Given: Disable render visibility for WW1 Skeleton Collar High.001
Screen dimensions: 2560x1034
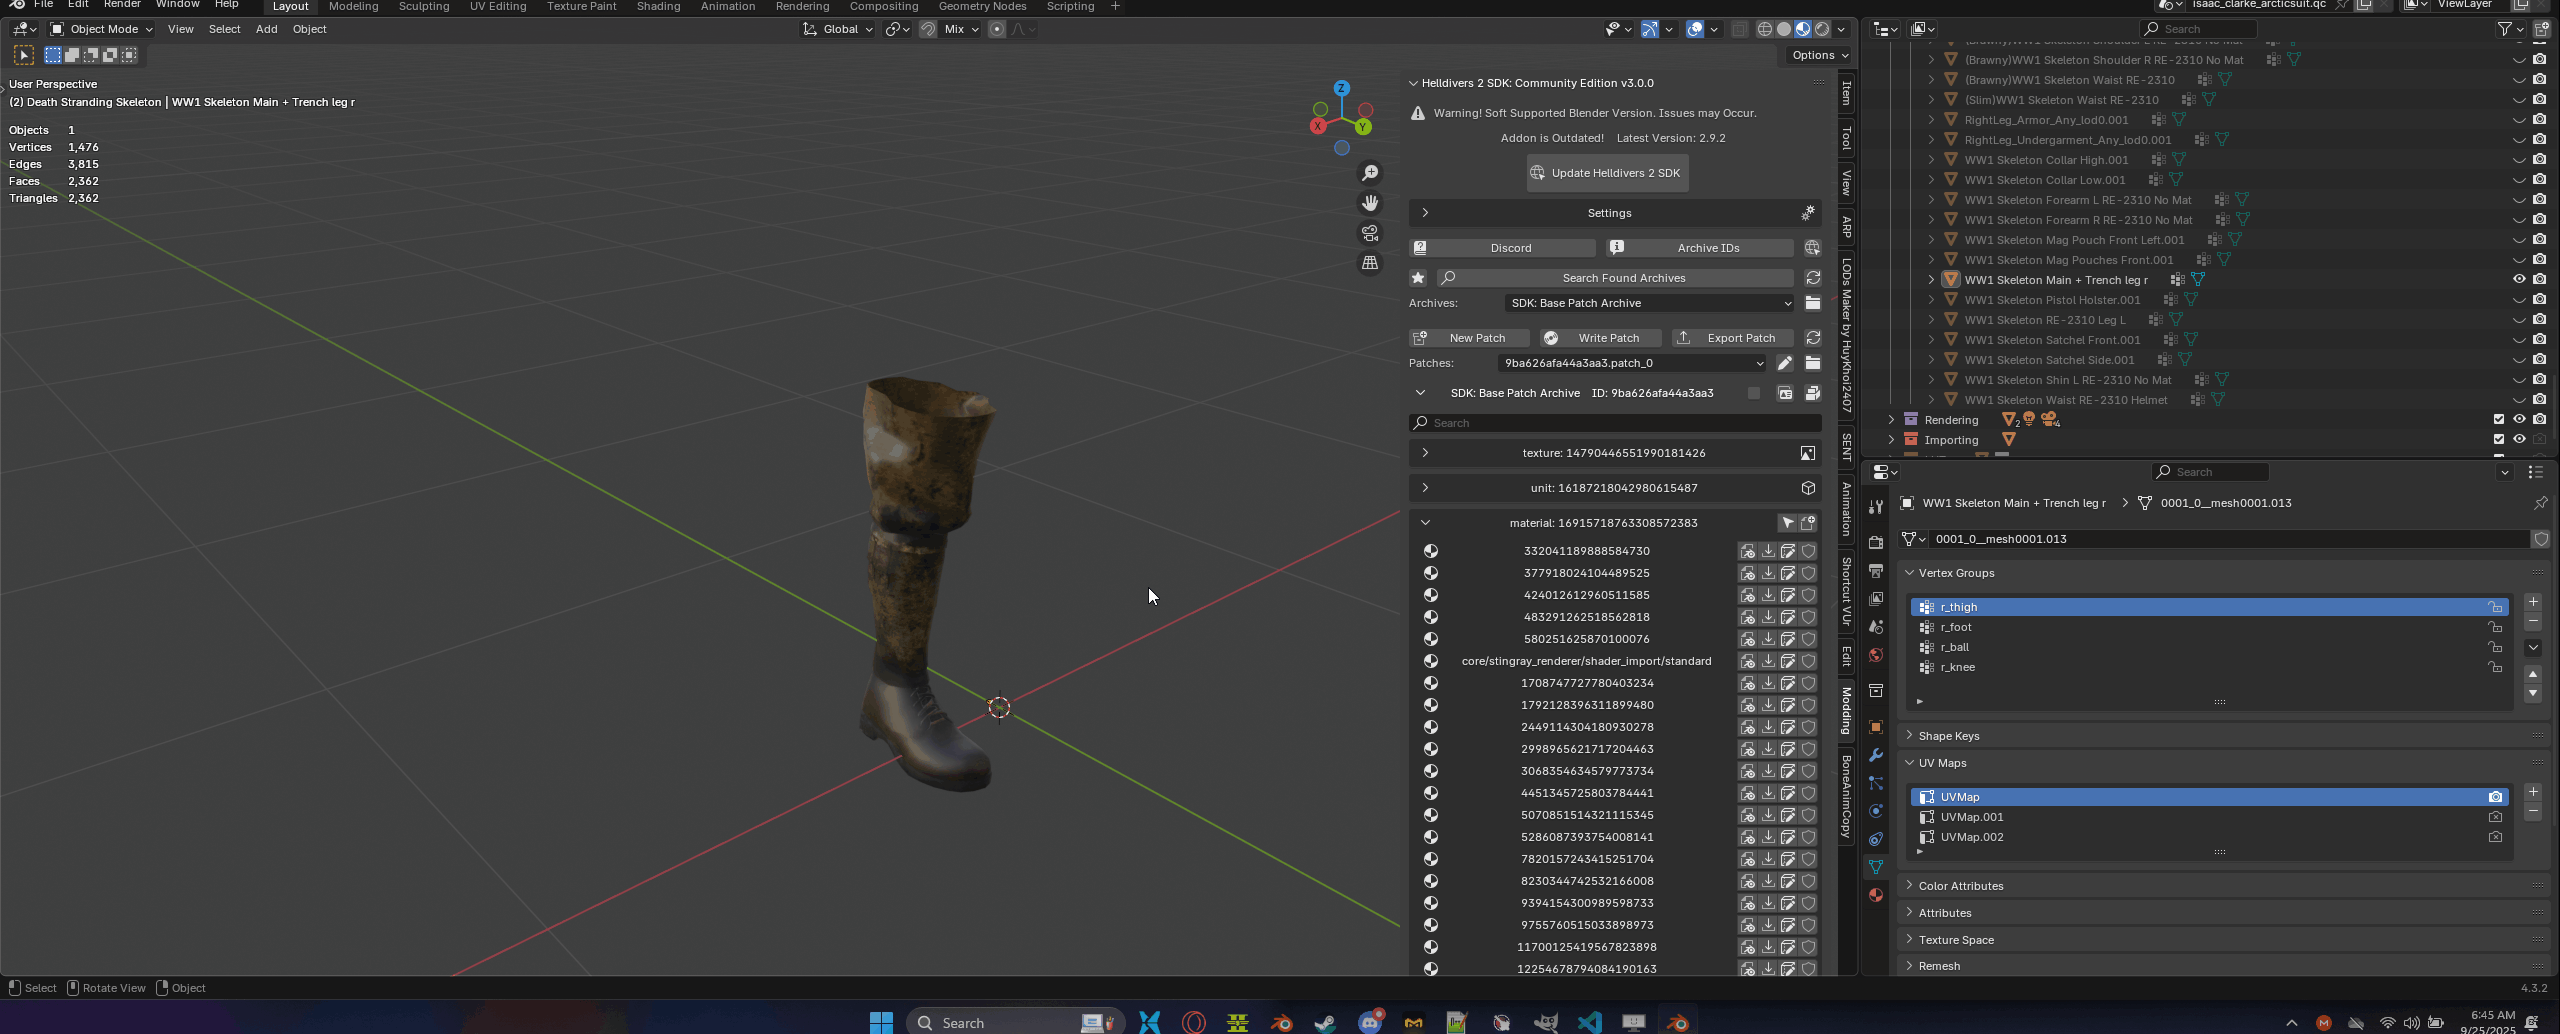Looking at the screenshot, I should [x=2539, y=160].
